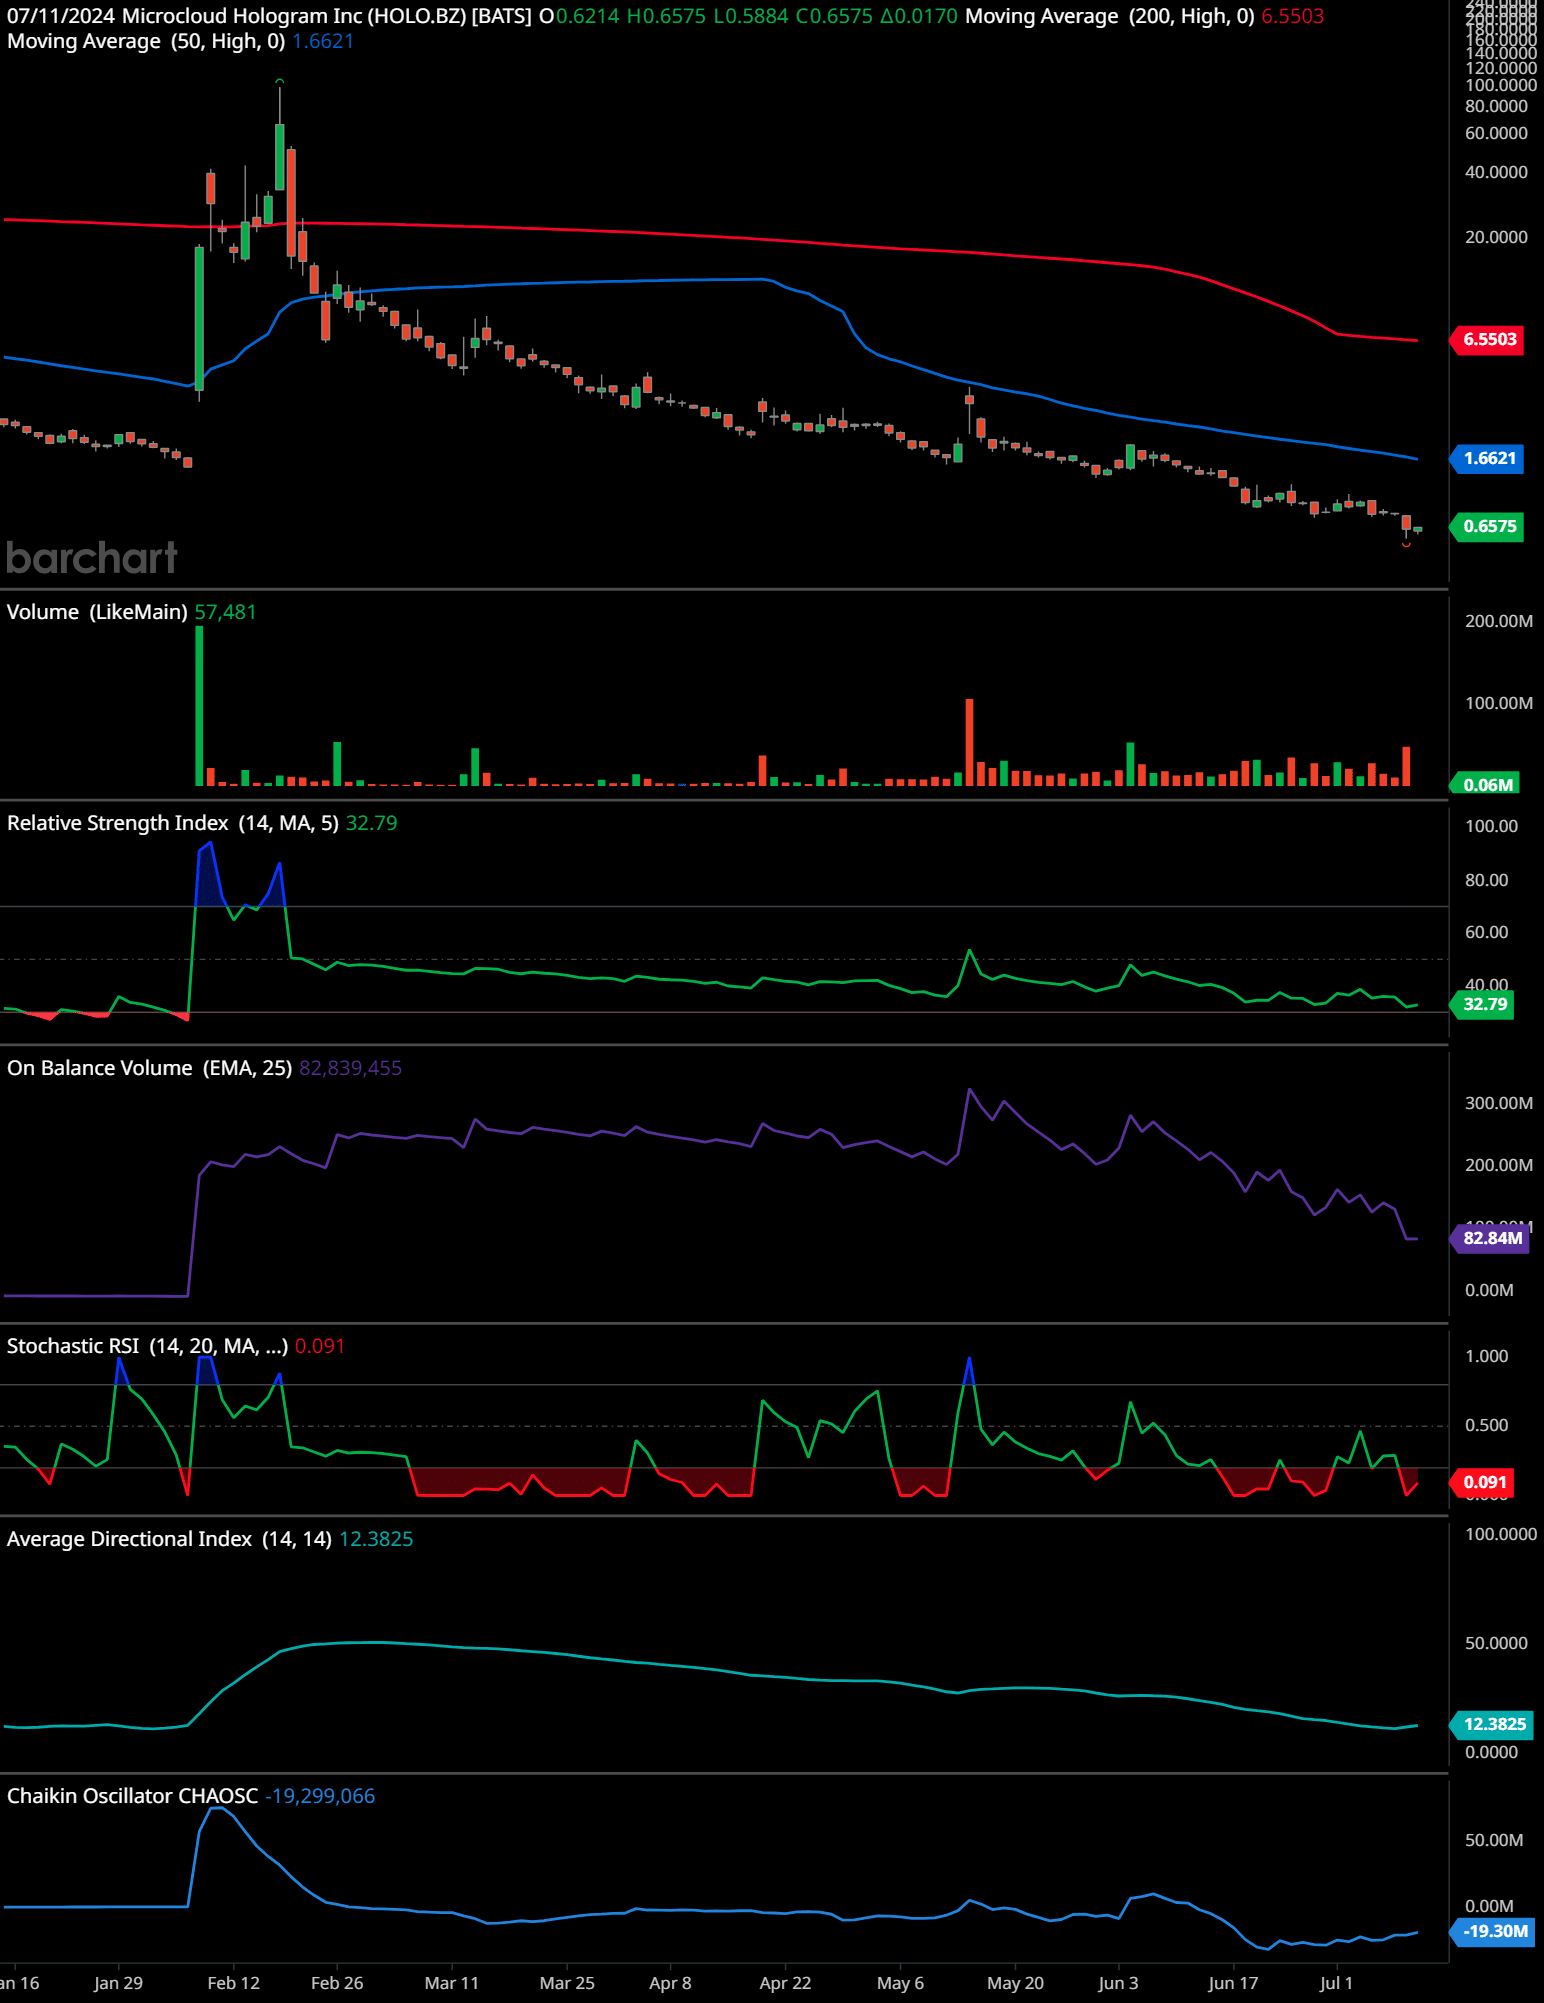The width and height of the screenshot is (1544, 2003).
Task: Click the 0.06M volume value tag
Action: click(1485, 784)
